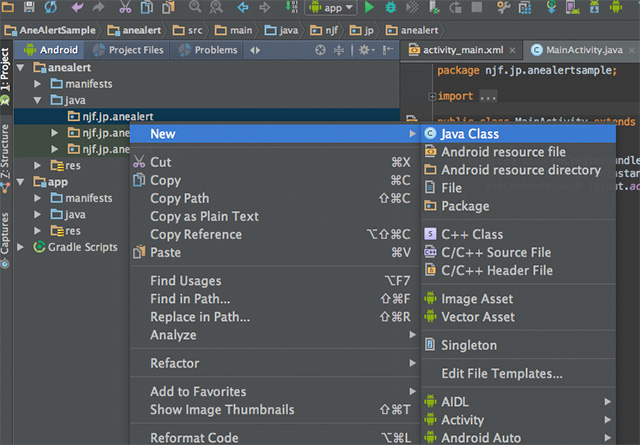Click the Undo arrow icon

(77, 7)
